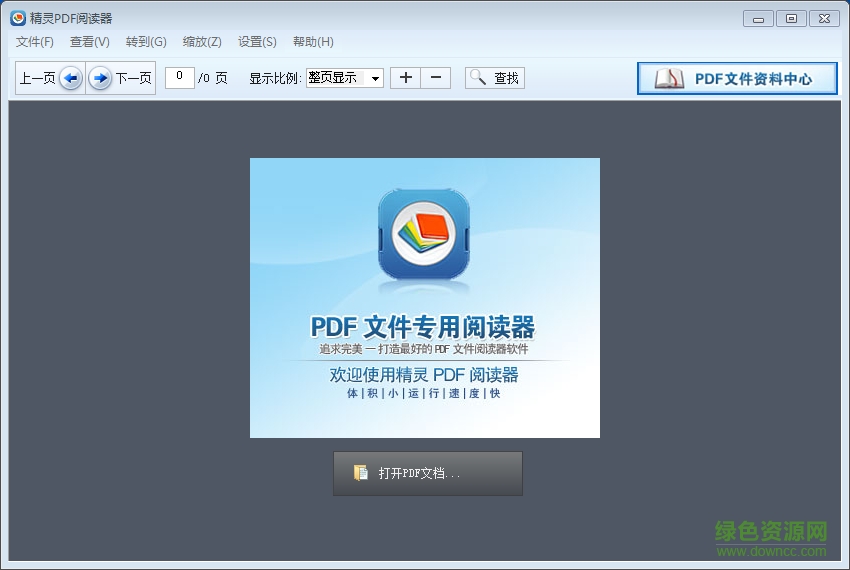This screenshot has height=570, width=850.
Task: Open the 转到(G) menu
Action: (146, 42)
